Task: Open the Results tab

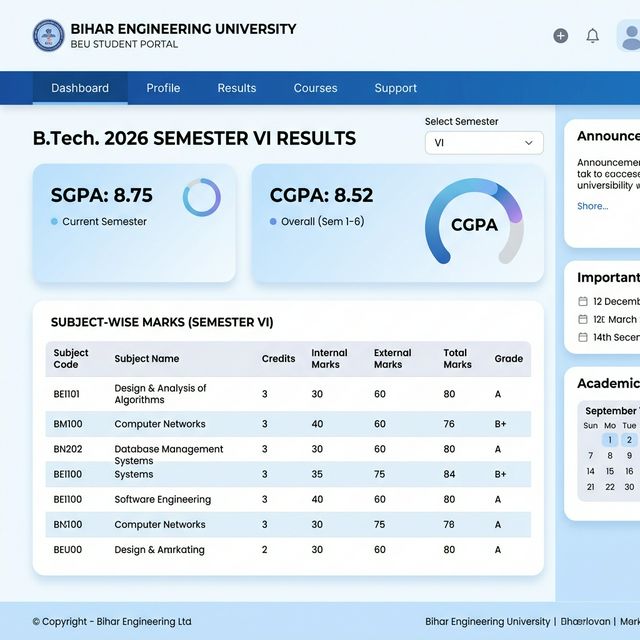Action: click(x=237, y=88)
